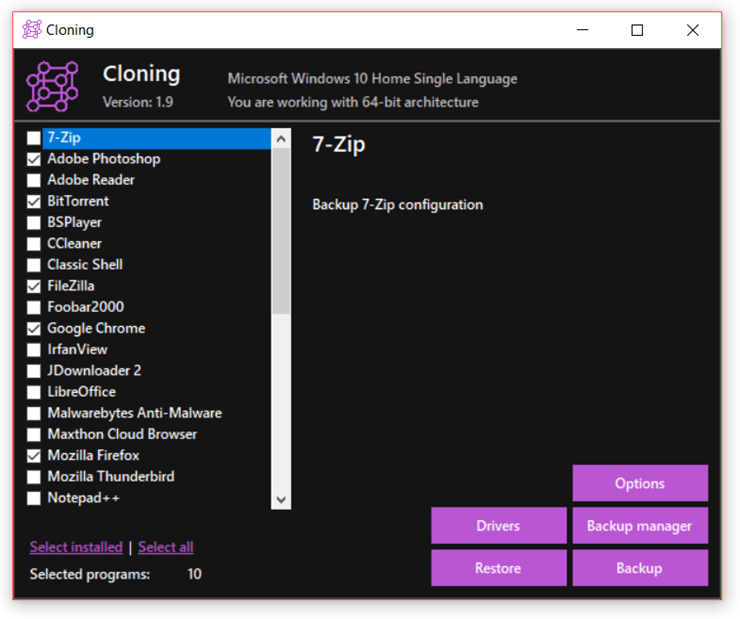Select the Adobe Reader list entry
740x619 pixels.
click(91, 180)
